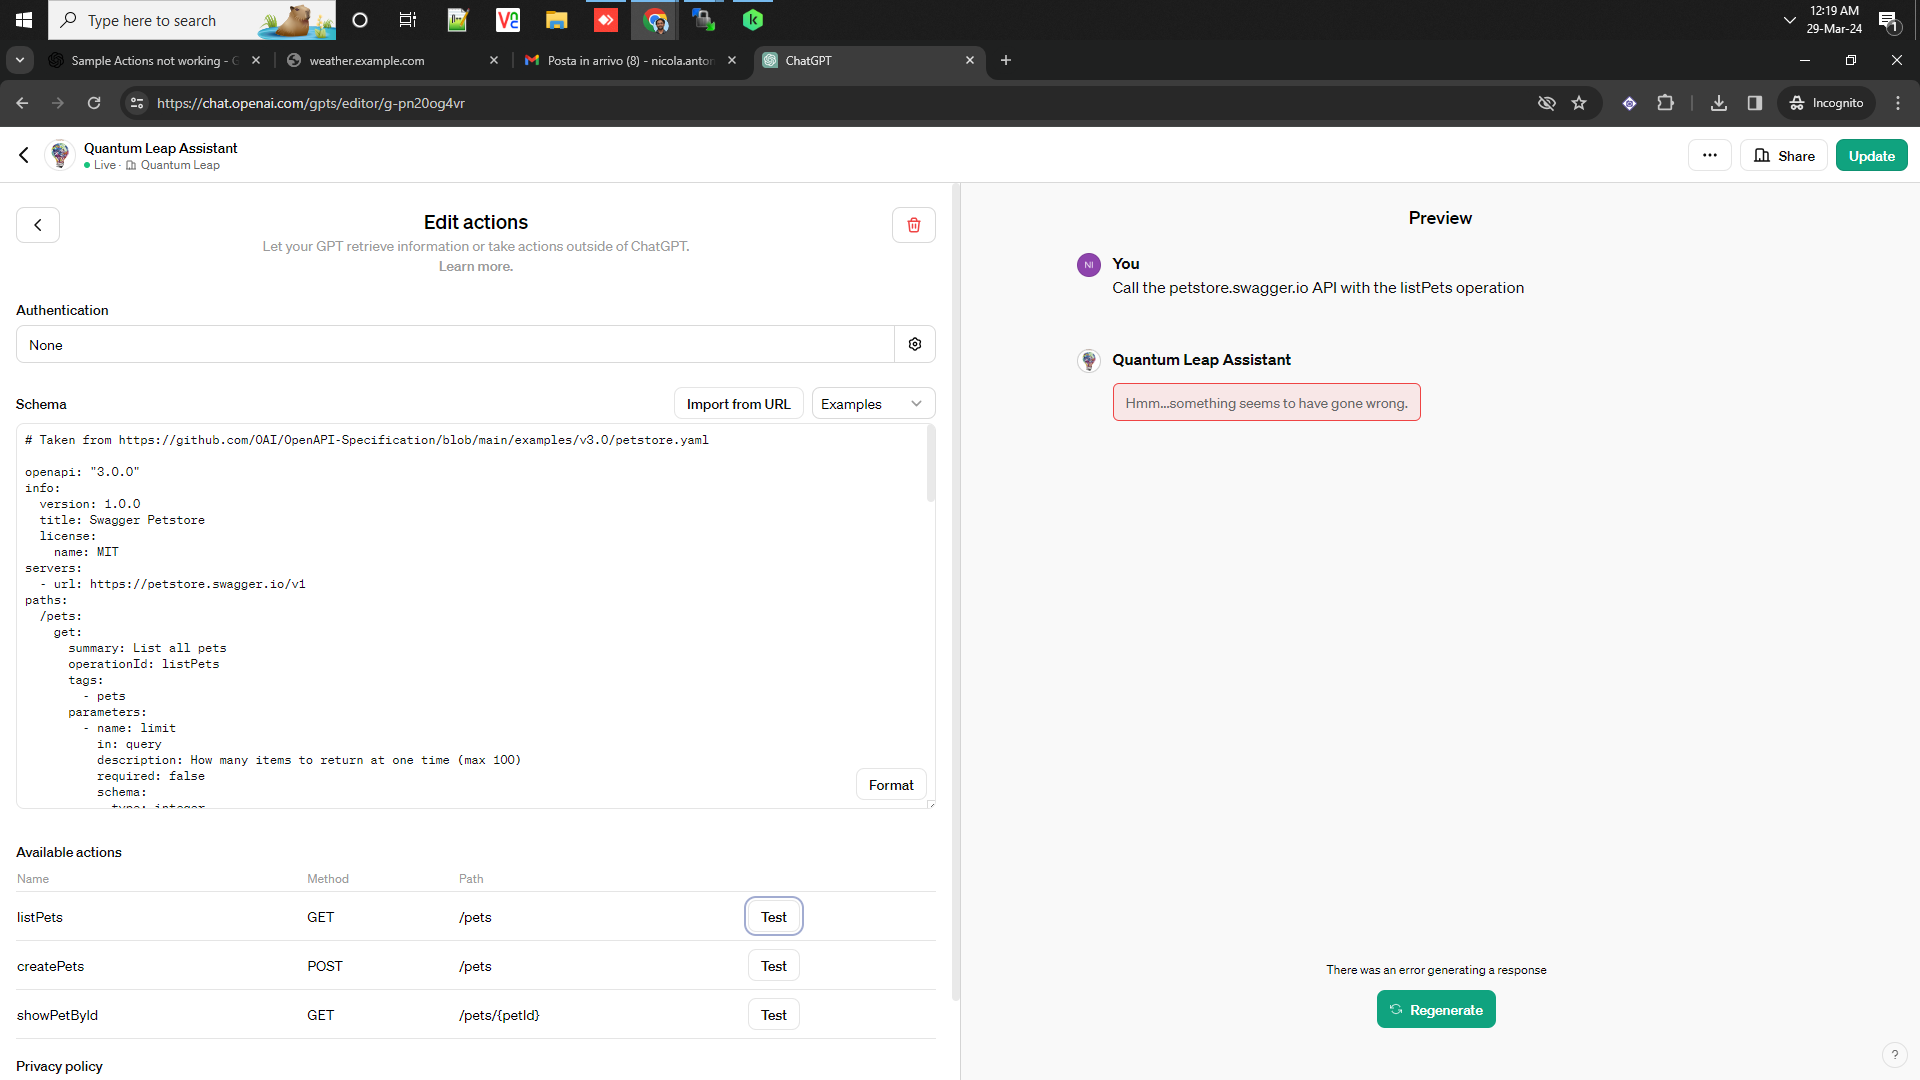Open AnyDesk from the taskbar

(x=605, y=20)
